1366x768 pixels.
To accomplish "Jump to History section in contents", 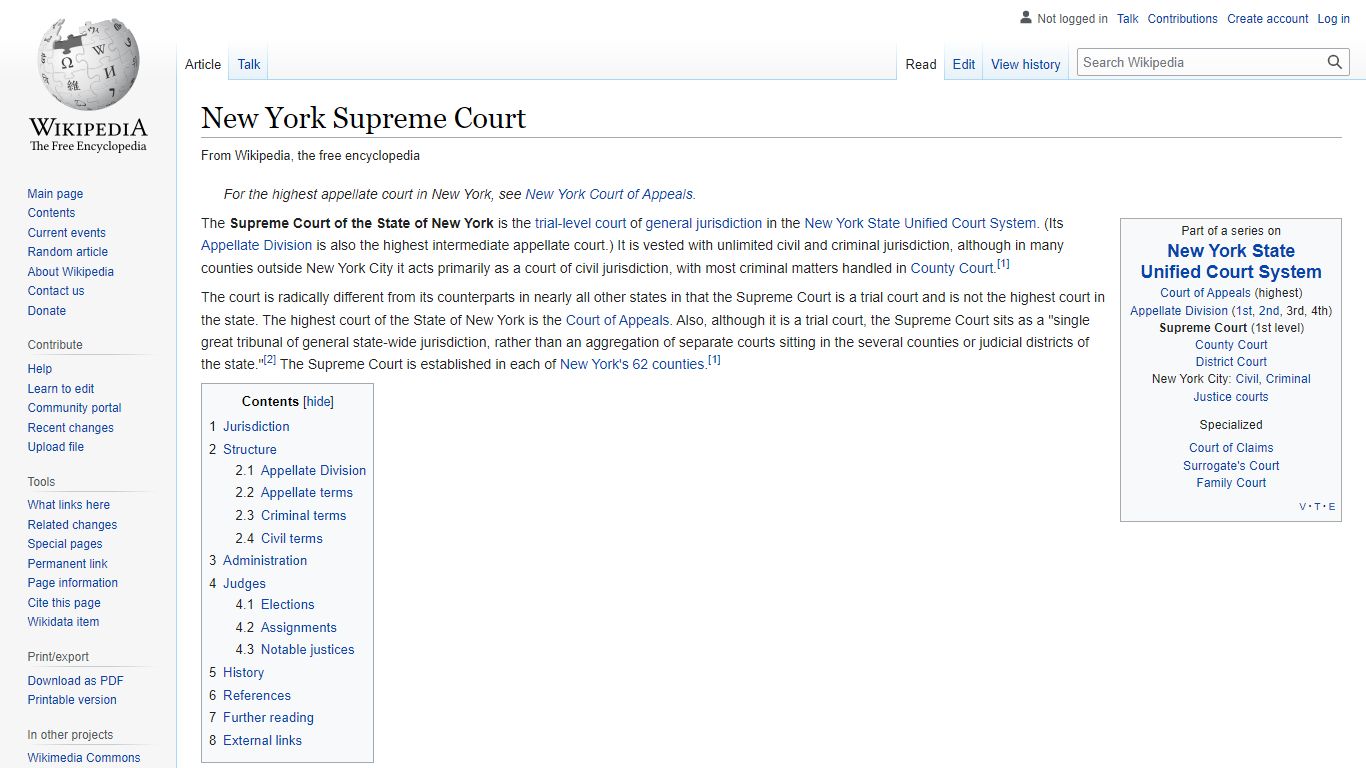I will pos(243,672).
